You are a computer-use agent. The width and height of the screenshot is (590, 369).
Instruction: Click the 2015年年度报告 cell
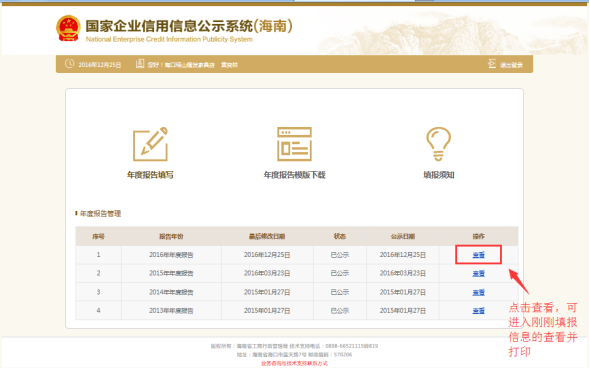coord(171,273)
